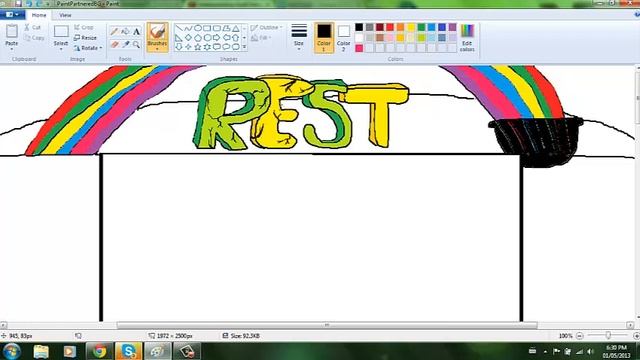Choose the Up arrow shape
This screenshot has height=360, width=640.
[236, 38]
